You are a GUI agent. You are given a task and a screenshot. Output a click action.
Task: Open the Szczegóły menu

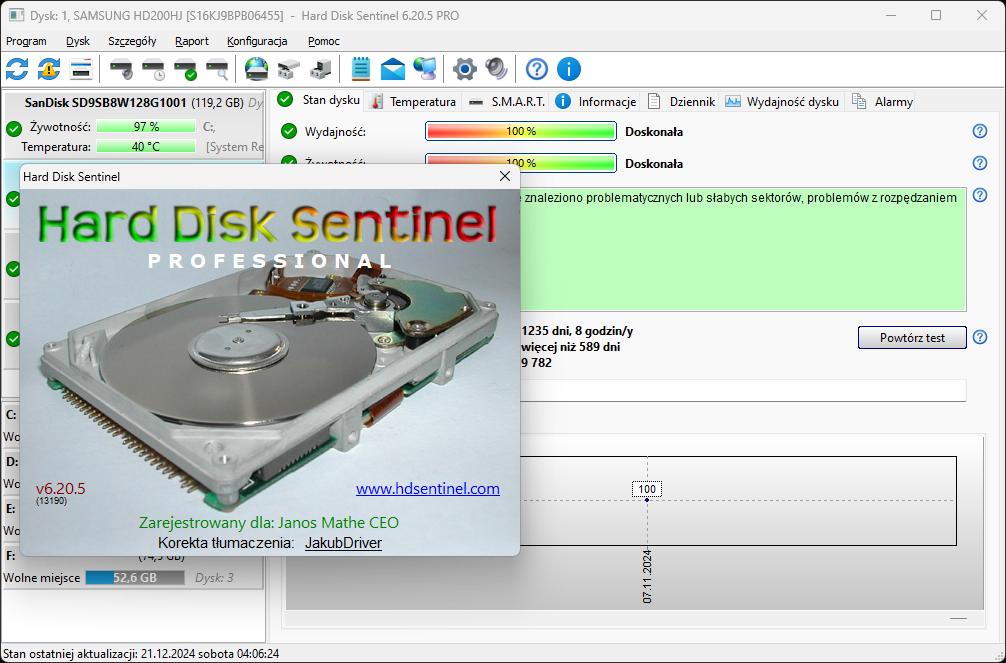132,41
